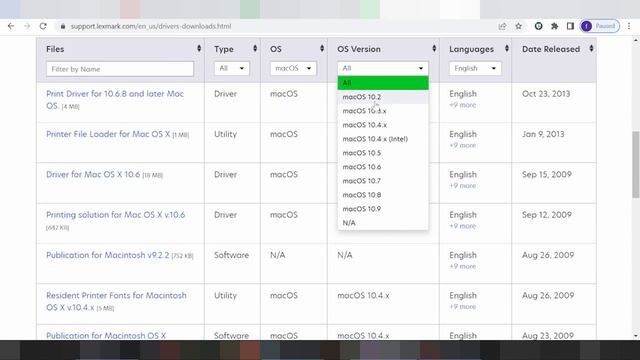Click the circular extension icon beside bookmark star
The image size is (640, 360).
[538, 26]
